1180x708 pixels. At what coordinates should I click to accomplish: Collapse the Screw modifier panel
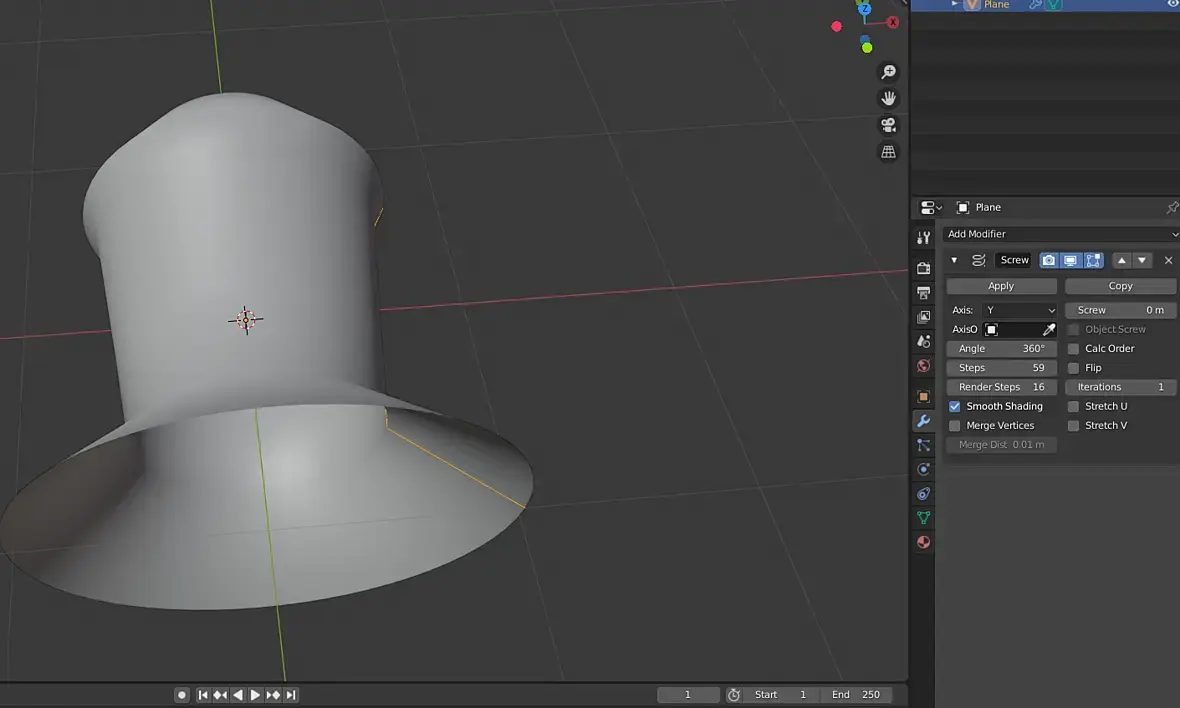point(954,260)
